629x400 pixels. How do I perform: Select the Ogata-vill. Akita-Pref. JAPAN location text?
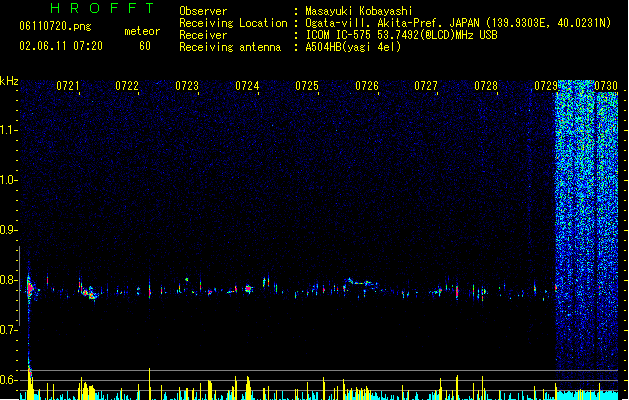tap(458, 23)
